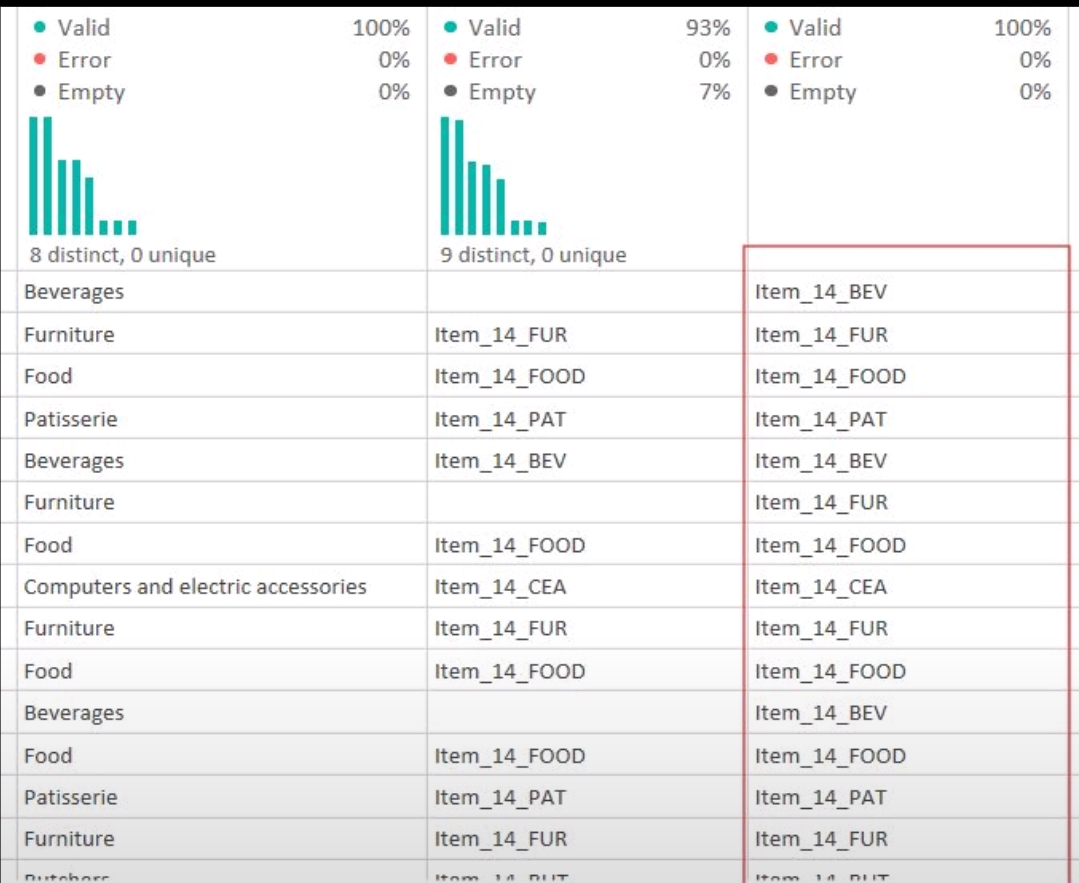Screen dimensions: 1079x883
Task: Open the histogram above "9 distinct, 0 unique"
Action: pyautogui.click(x=493, y=175)
